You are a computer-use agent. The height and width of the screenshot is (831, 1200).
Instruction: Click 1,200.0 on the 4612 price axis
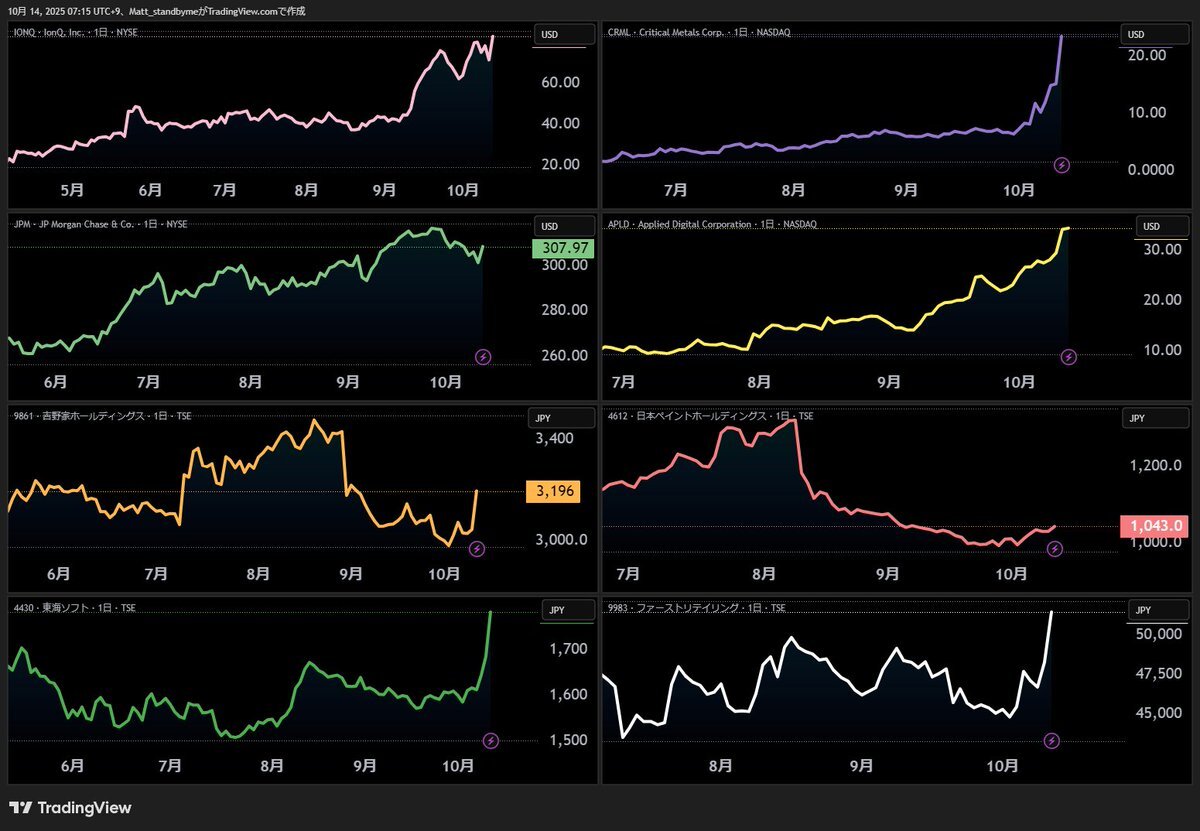tap(1157, 466)
